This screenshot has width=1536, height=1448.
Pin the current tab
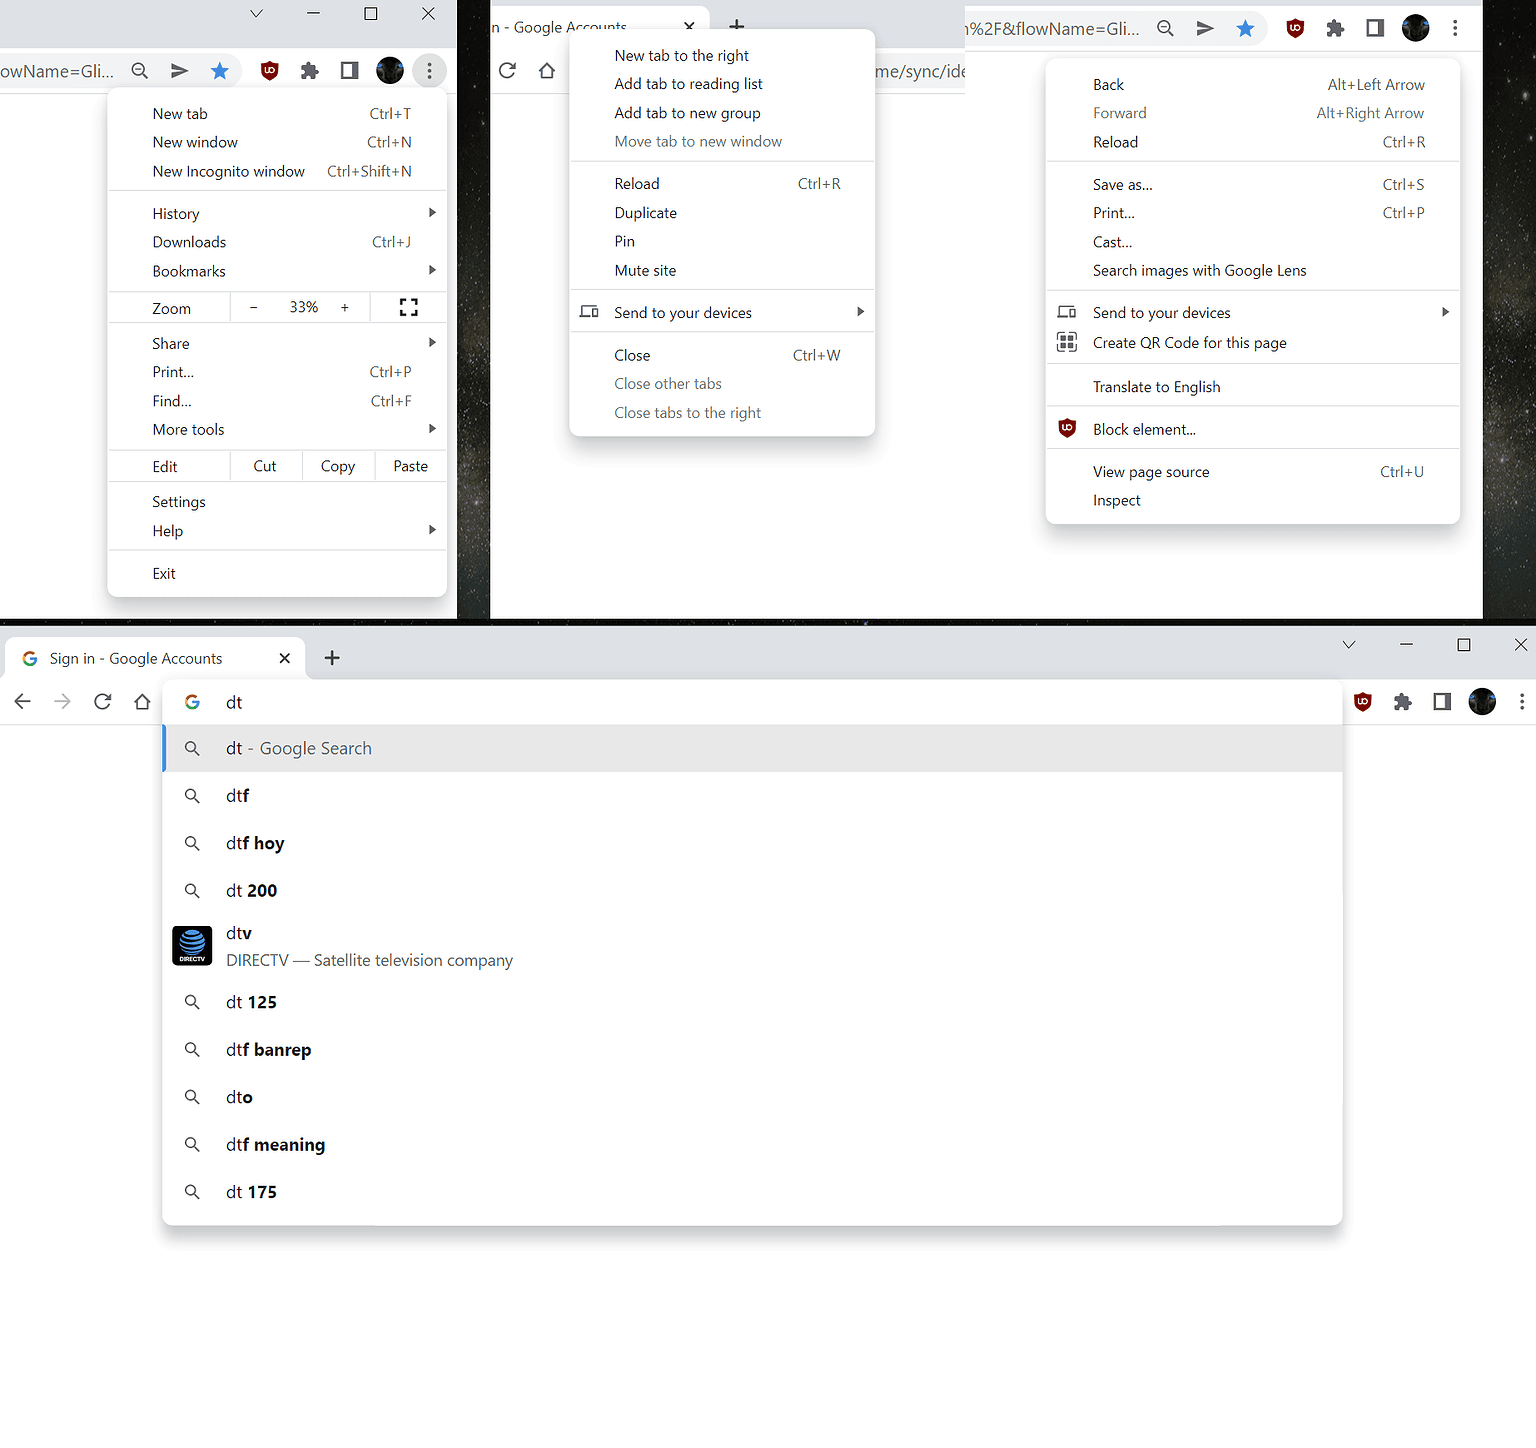624,241
